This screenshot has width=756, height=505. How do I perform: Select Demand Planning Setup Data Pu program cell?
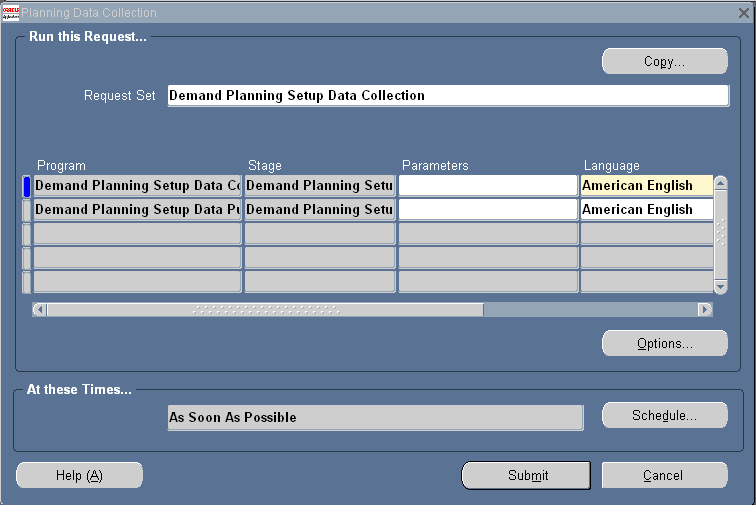(137, 210)
